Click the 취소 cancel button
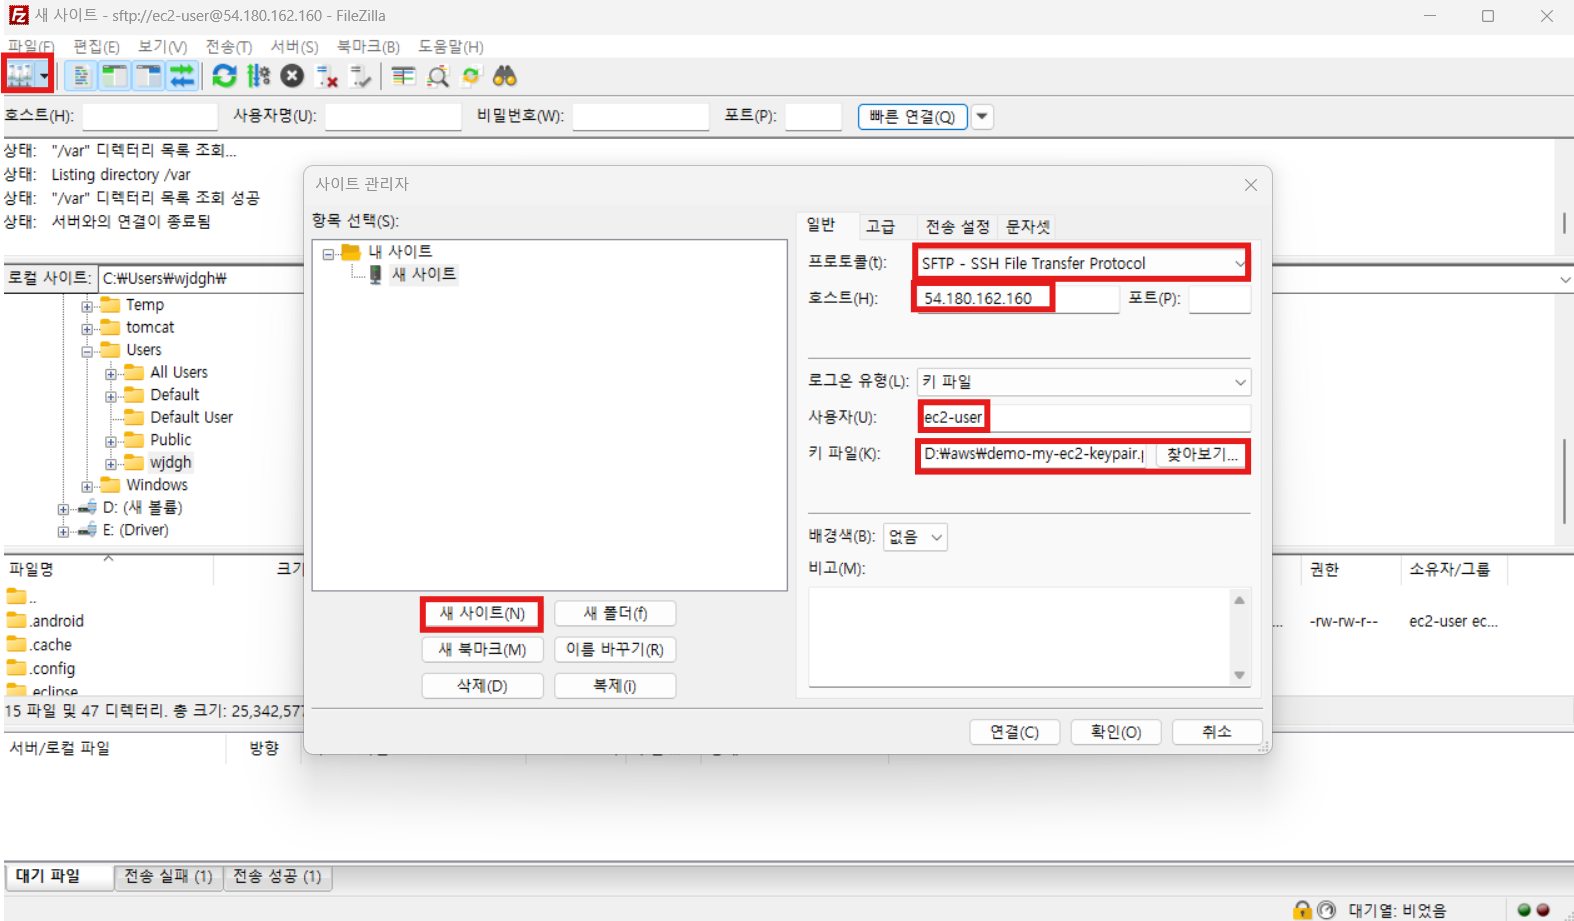Screen dimensions: 1574x921 point(1217,732)
